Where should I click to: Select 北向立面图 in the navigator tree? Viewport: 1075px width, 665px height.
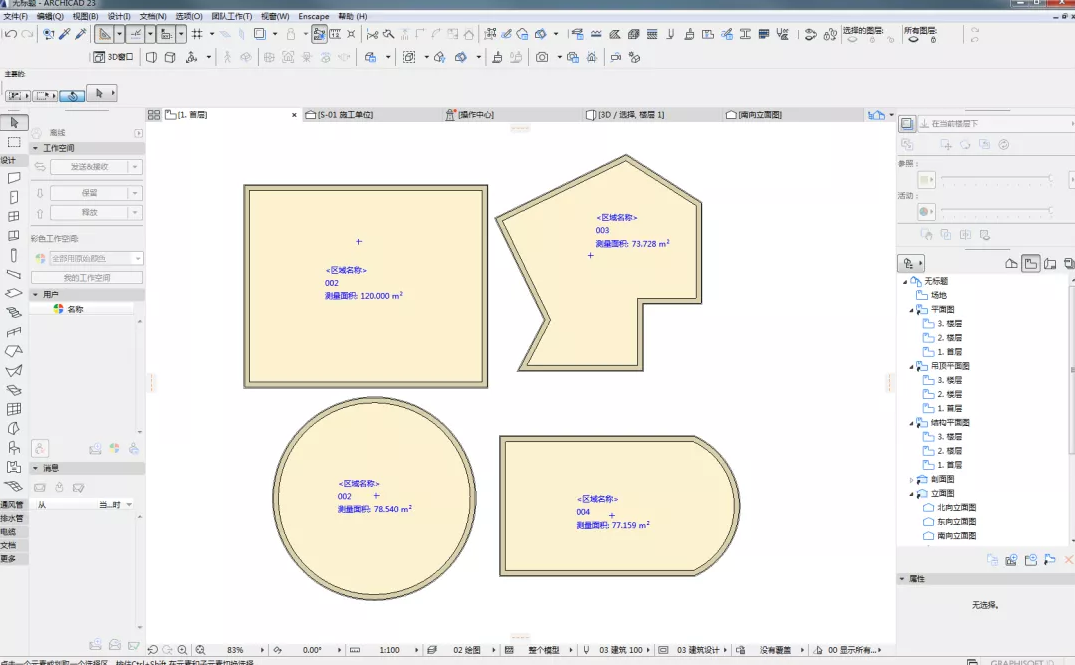[x=956, y=508]
